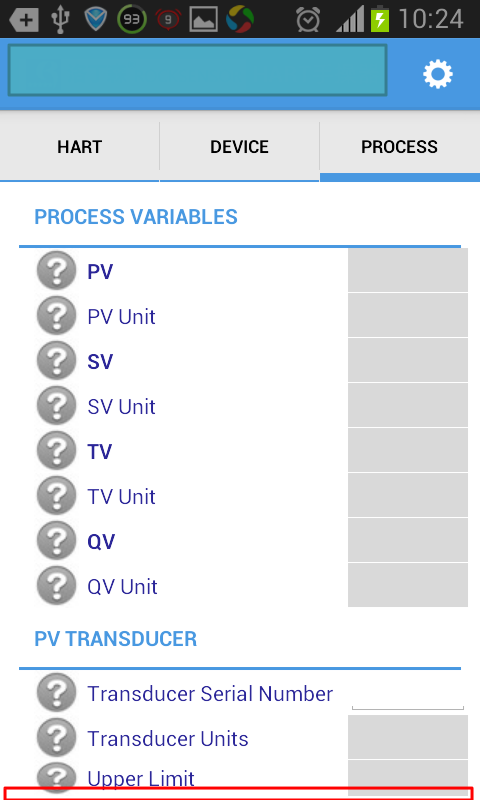Tap the SV Unit value box

point(408,405)
